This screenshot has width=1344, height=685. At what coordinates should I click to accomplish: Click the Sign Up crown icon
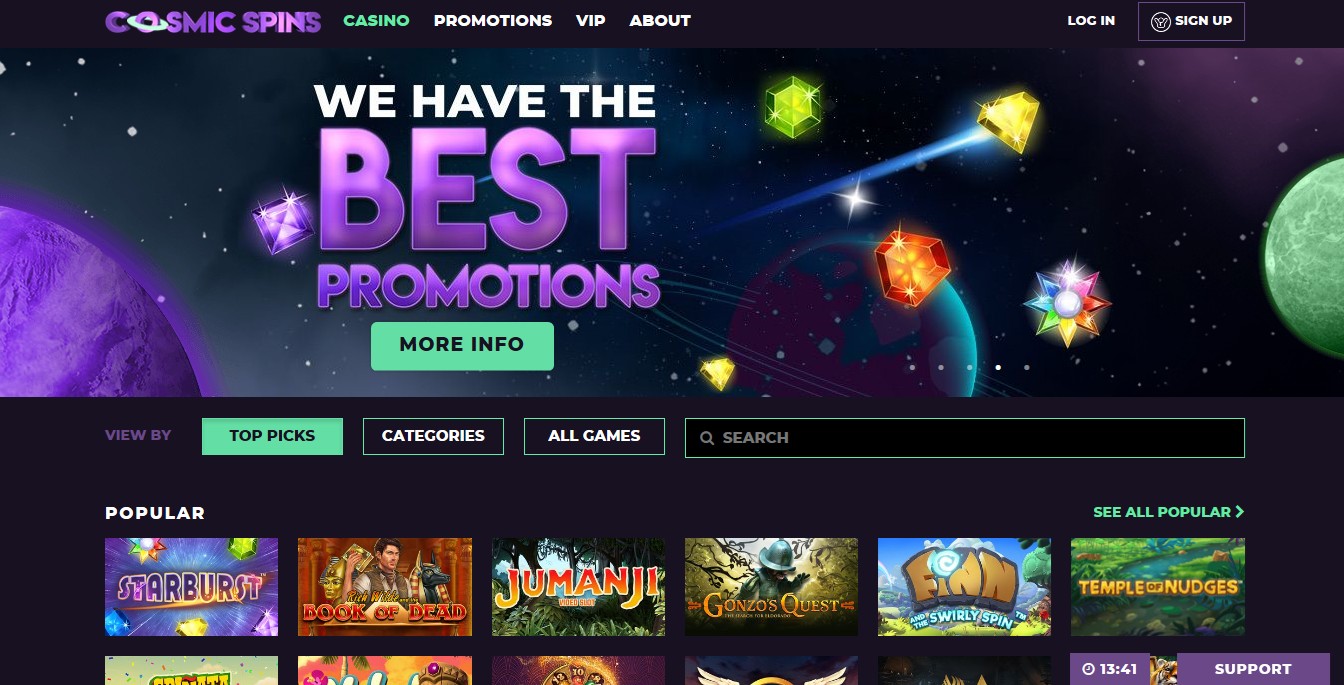(x=1160, y=21)
